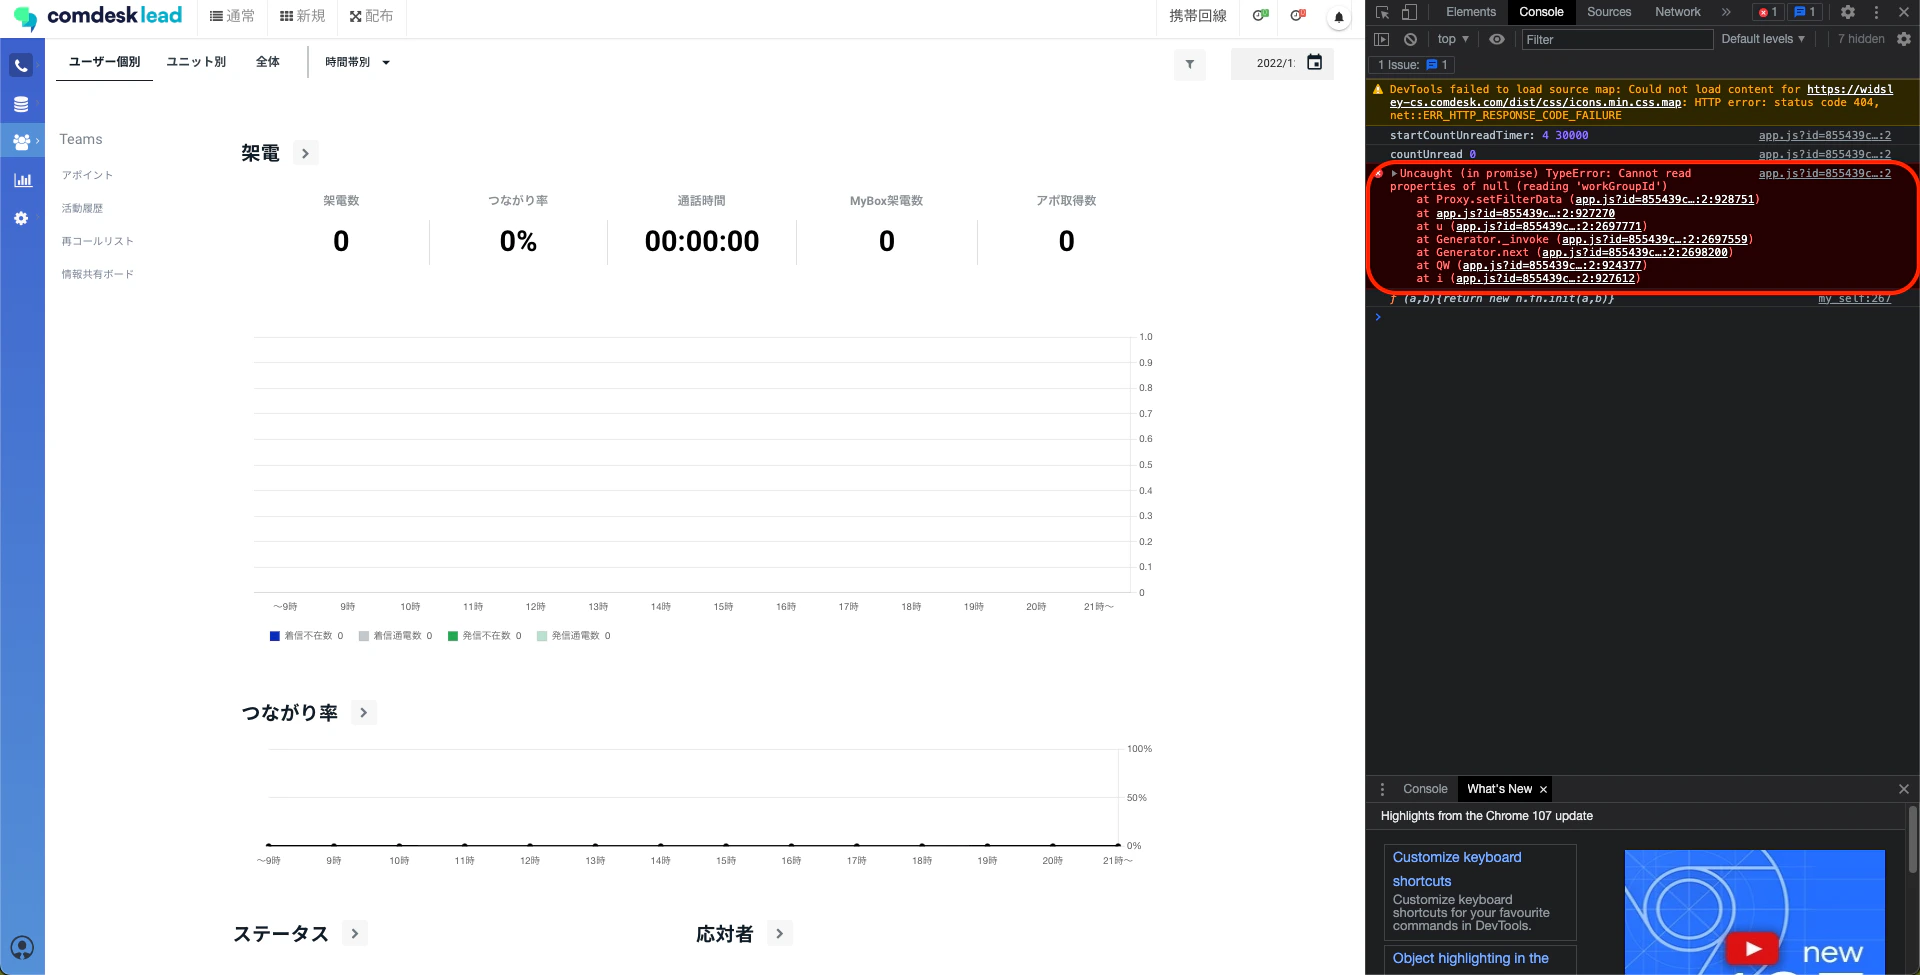This screenshot has height=975, width=1920.
Task: Expand the ステータス section chevron
Action: (355, 933)
